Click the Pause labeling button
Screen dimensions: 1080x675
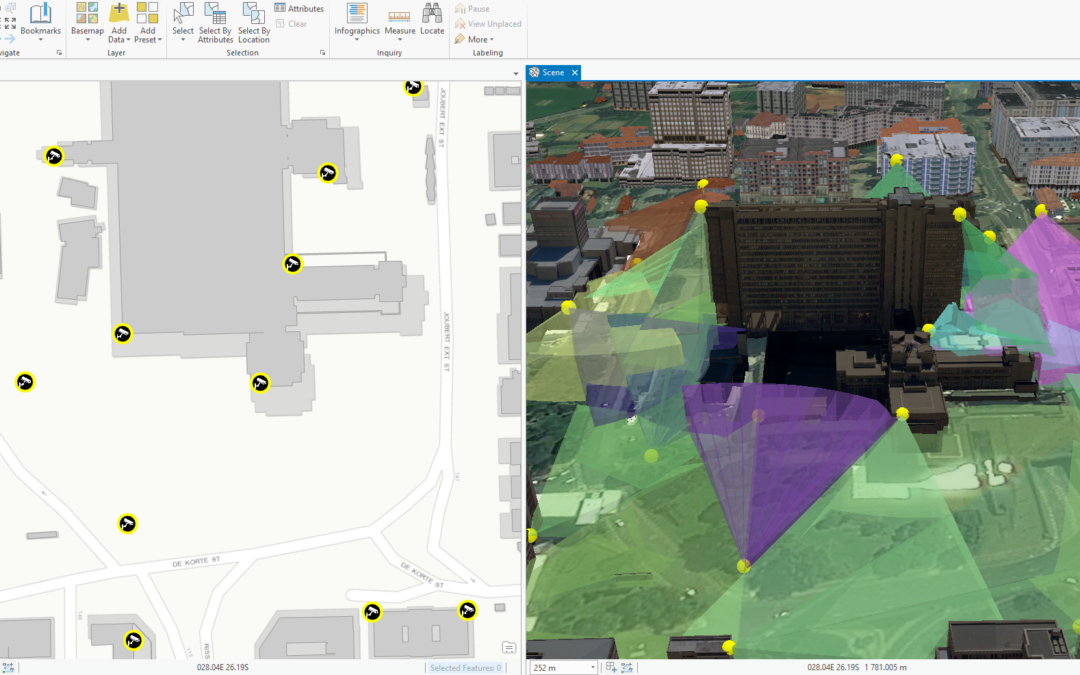472,8
